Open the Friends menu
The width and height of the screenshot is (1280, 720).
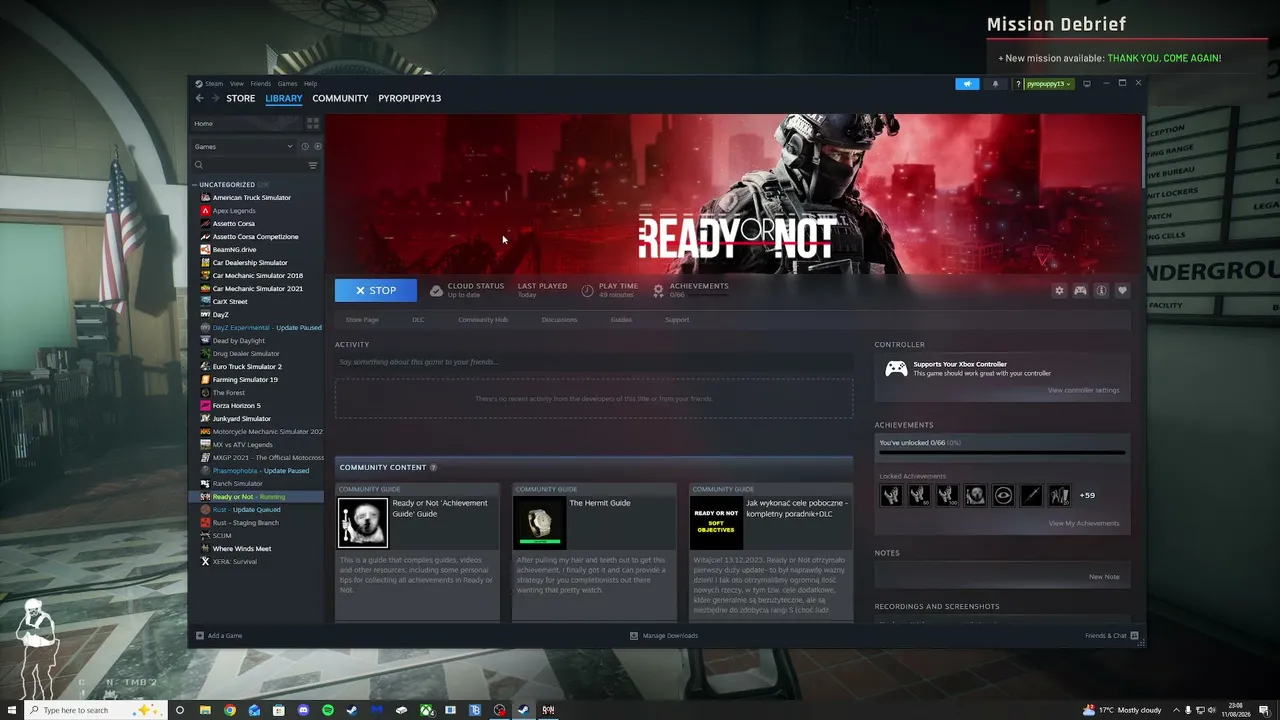261,84
